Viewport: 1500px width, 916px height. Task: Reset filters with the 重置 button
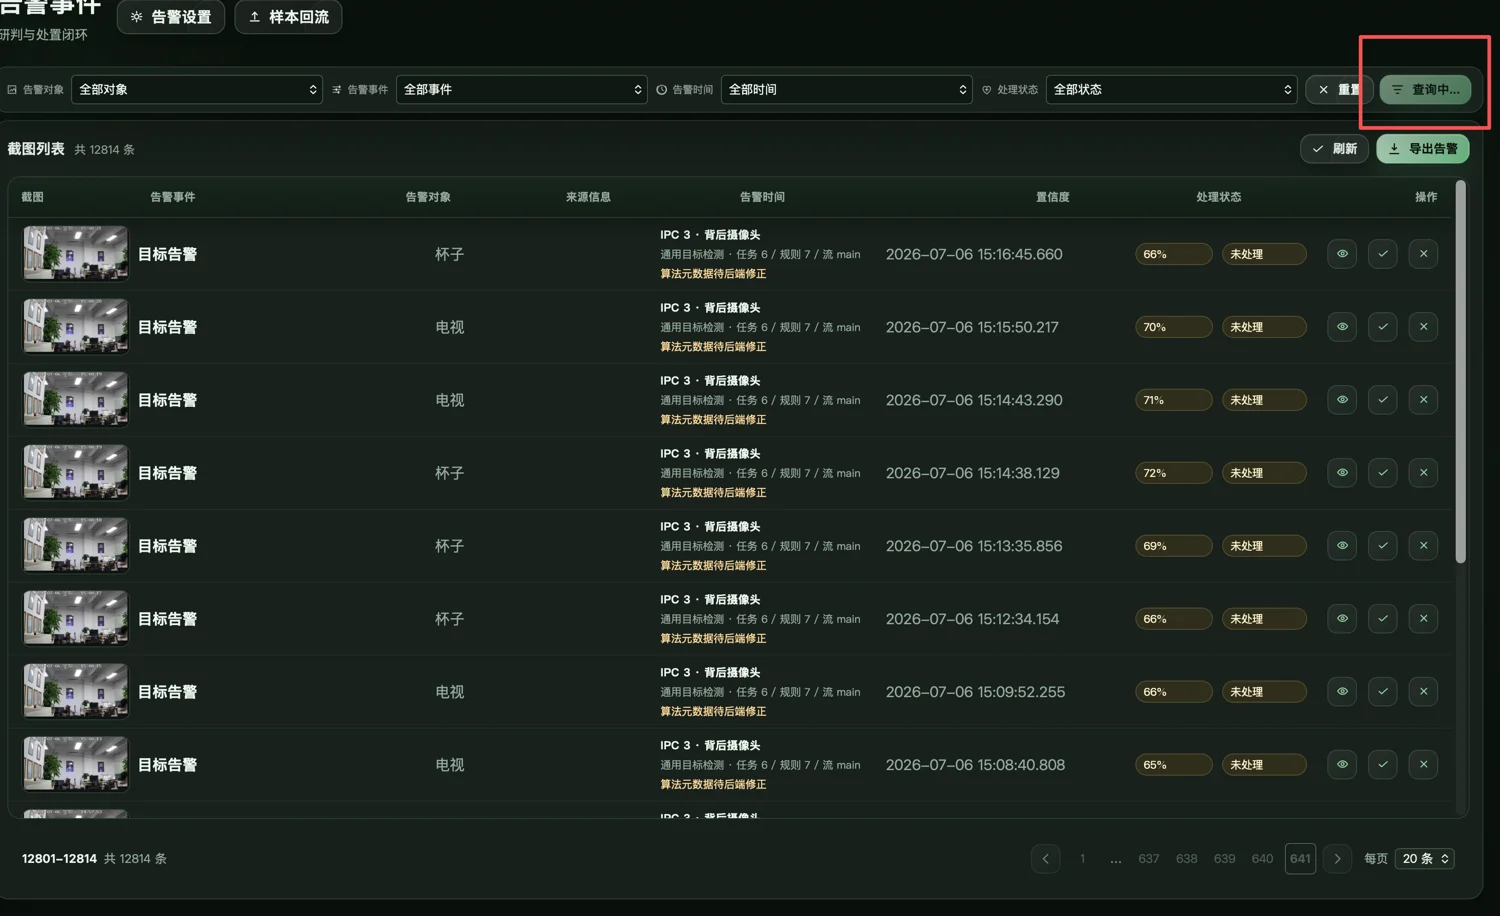click(x=1339, y=89)
